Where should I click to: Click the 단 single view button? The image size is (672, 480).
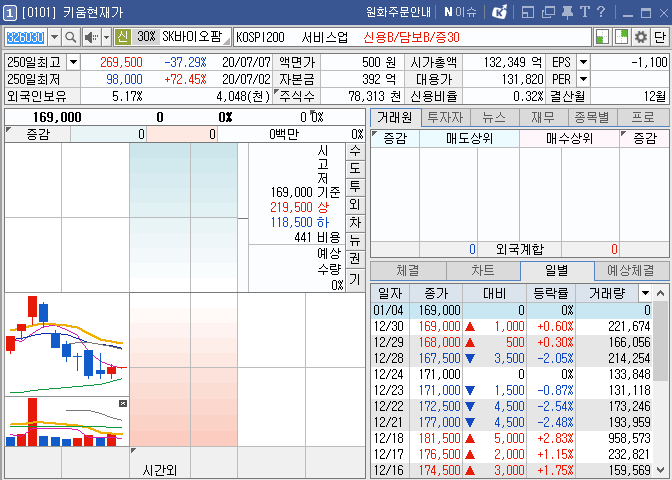(660, 37)
